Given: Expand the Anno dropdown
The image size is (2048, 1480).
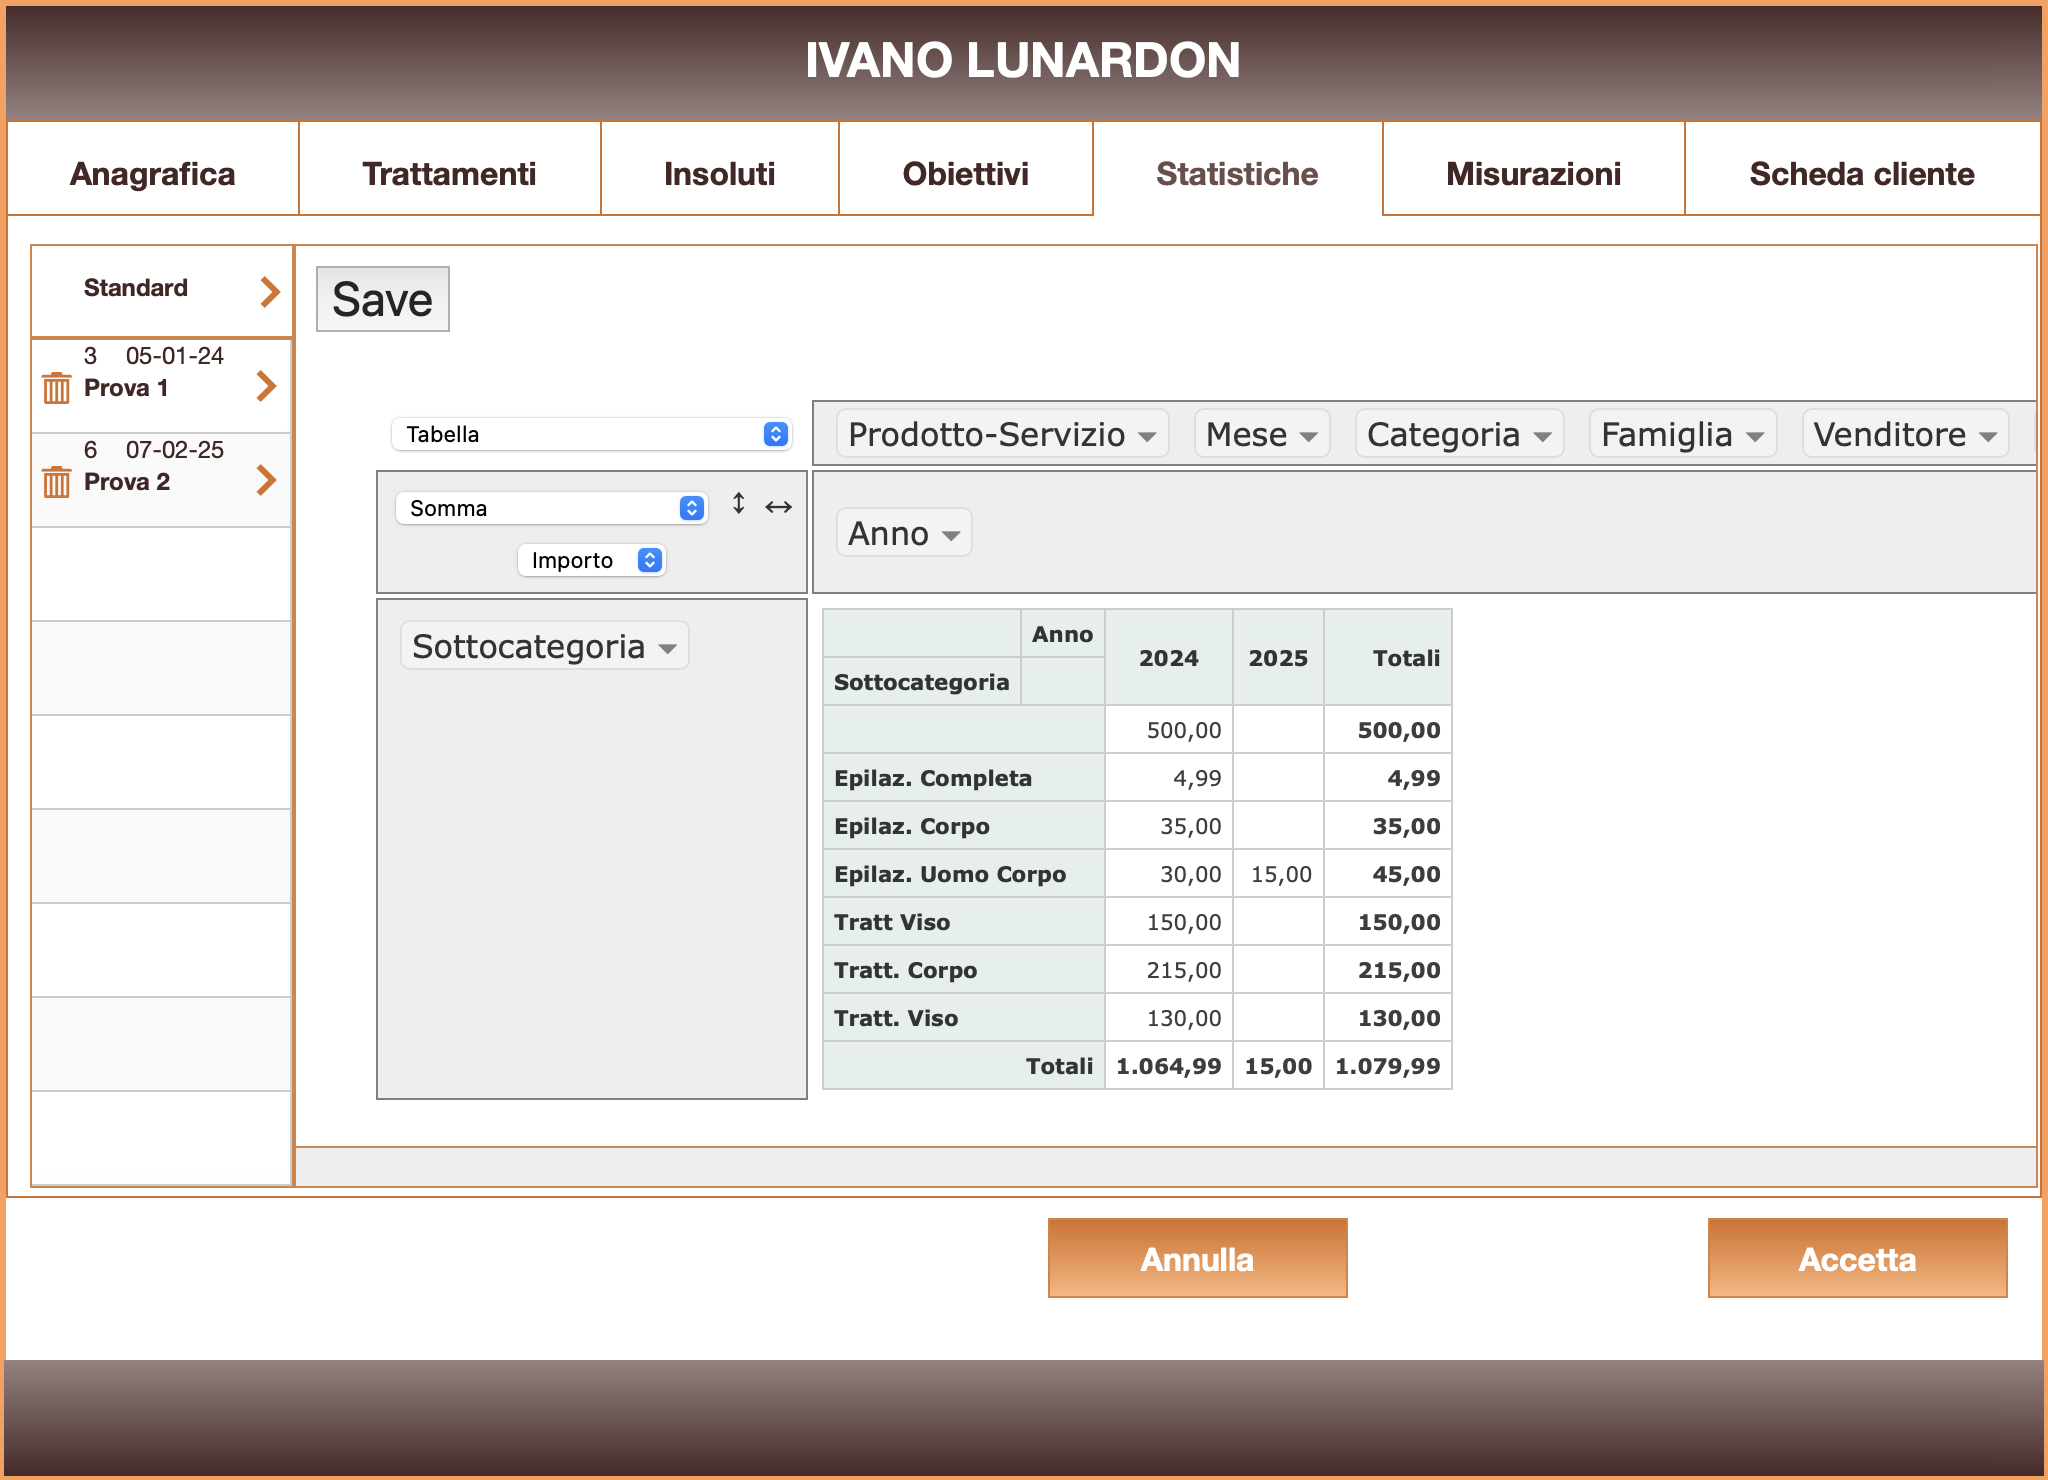Looking at the screenshot, I should pyautogui.click(x=902, y=533).
